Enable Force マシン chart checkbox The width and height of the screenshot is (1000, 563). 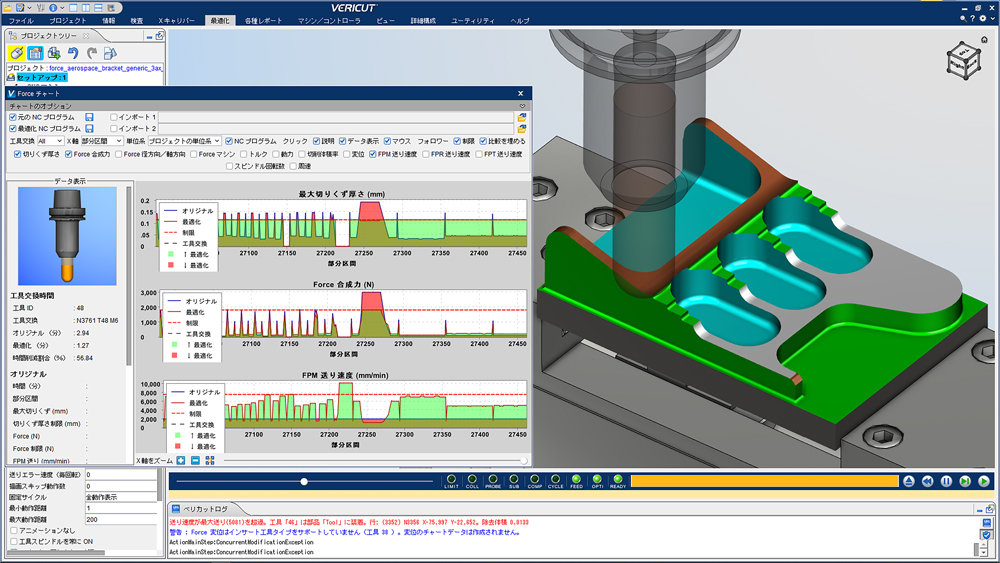point(193,154)
